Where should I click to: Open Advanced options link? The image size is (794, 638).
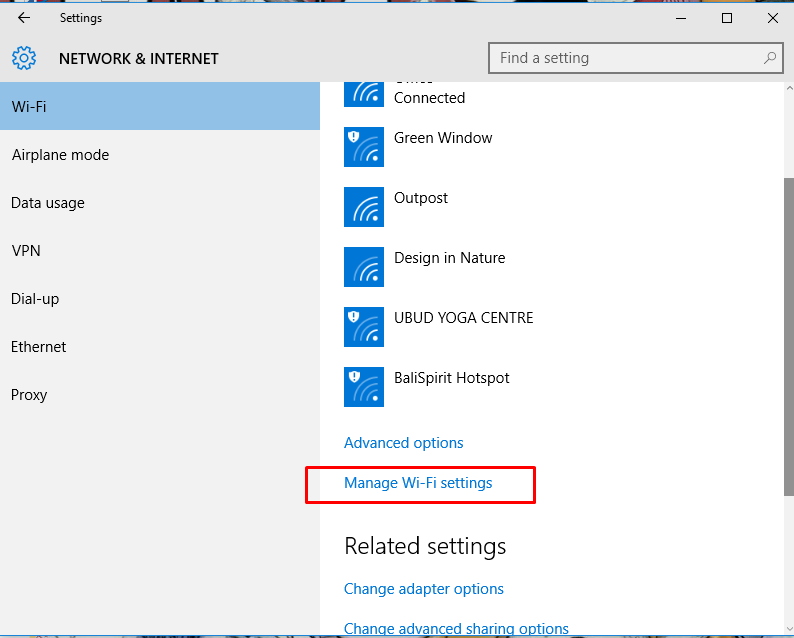coord(404,443)
